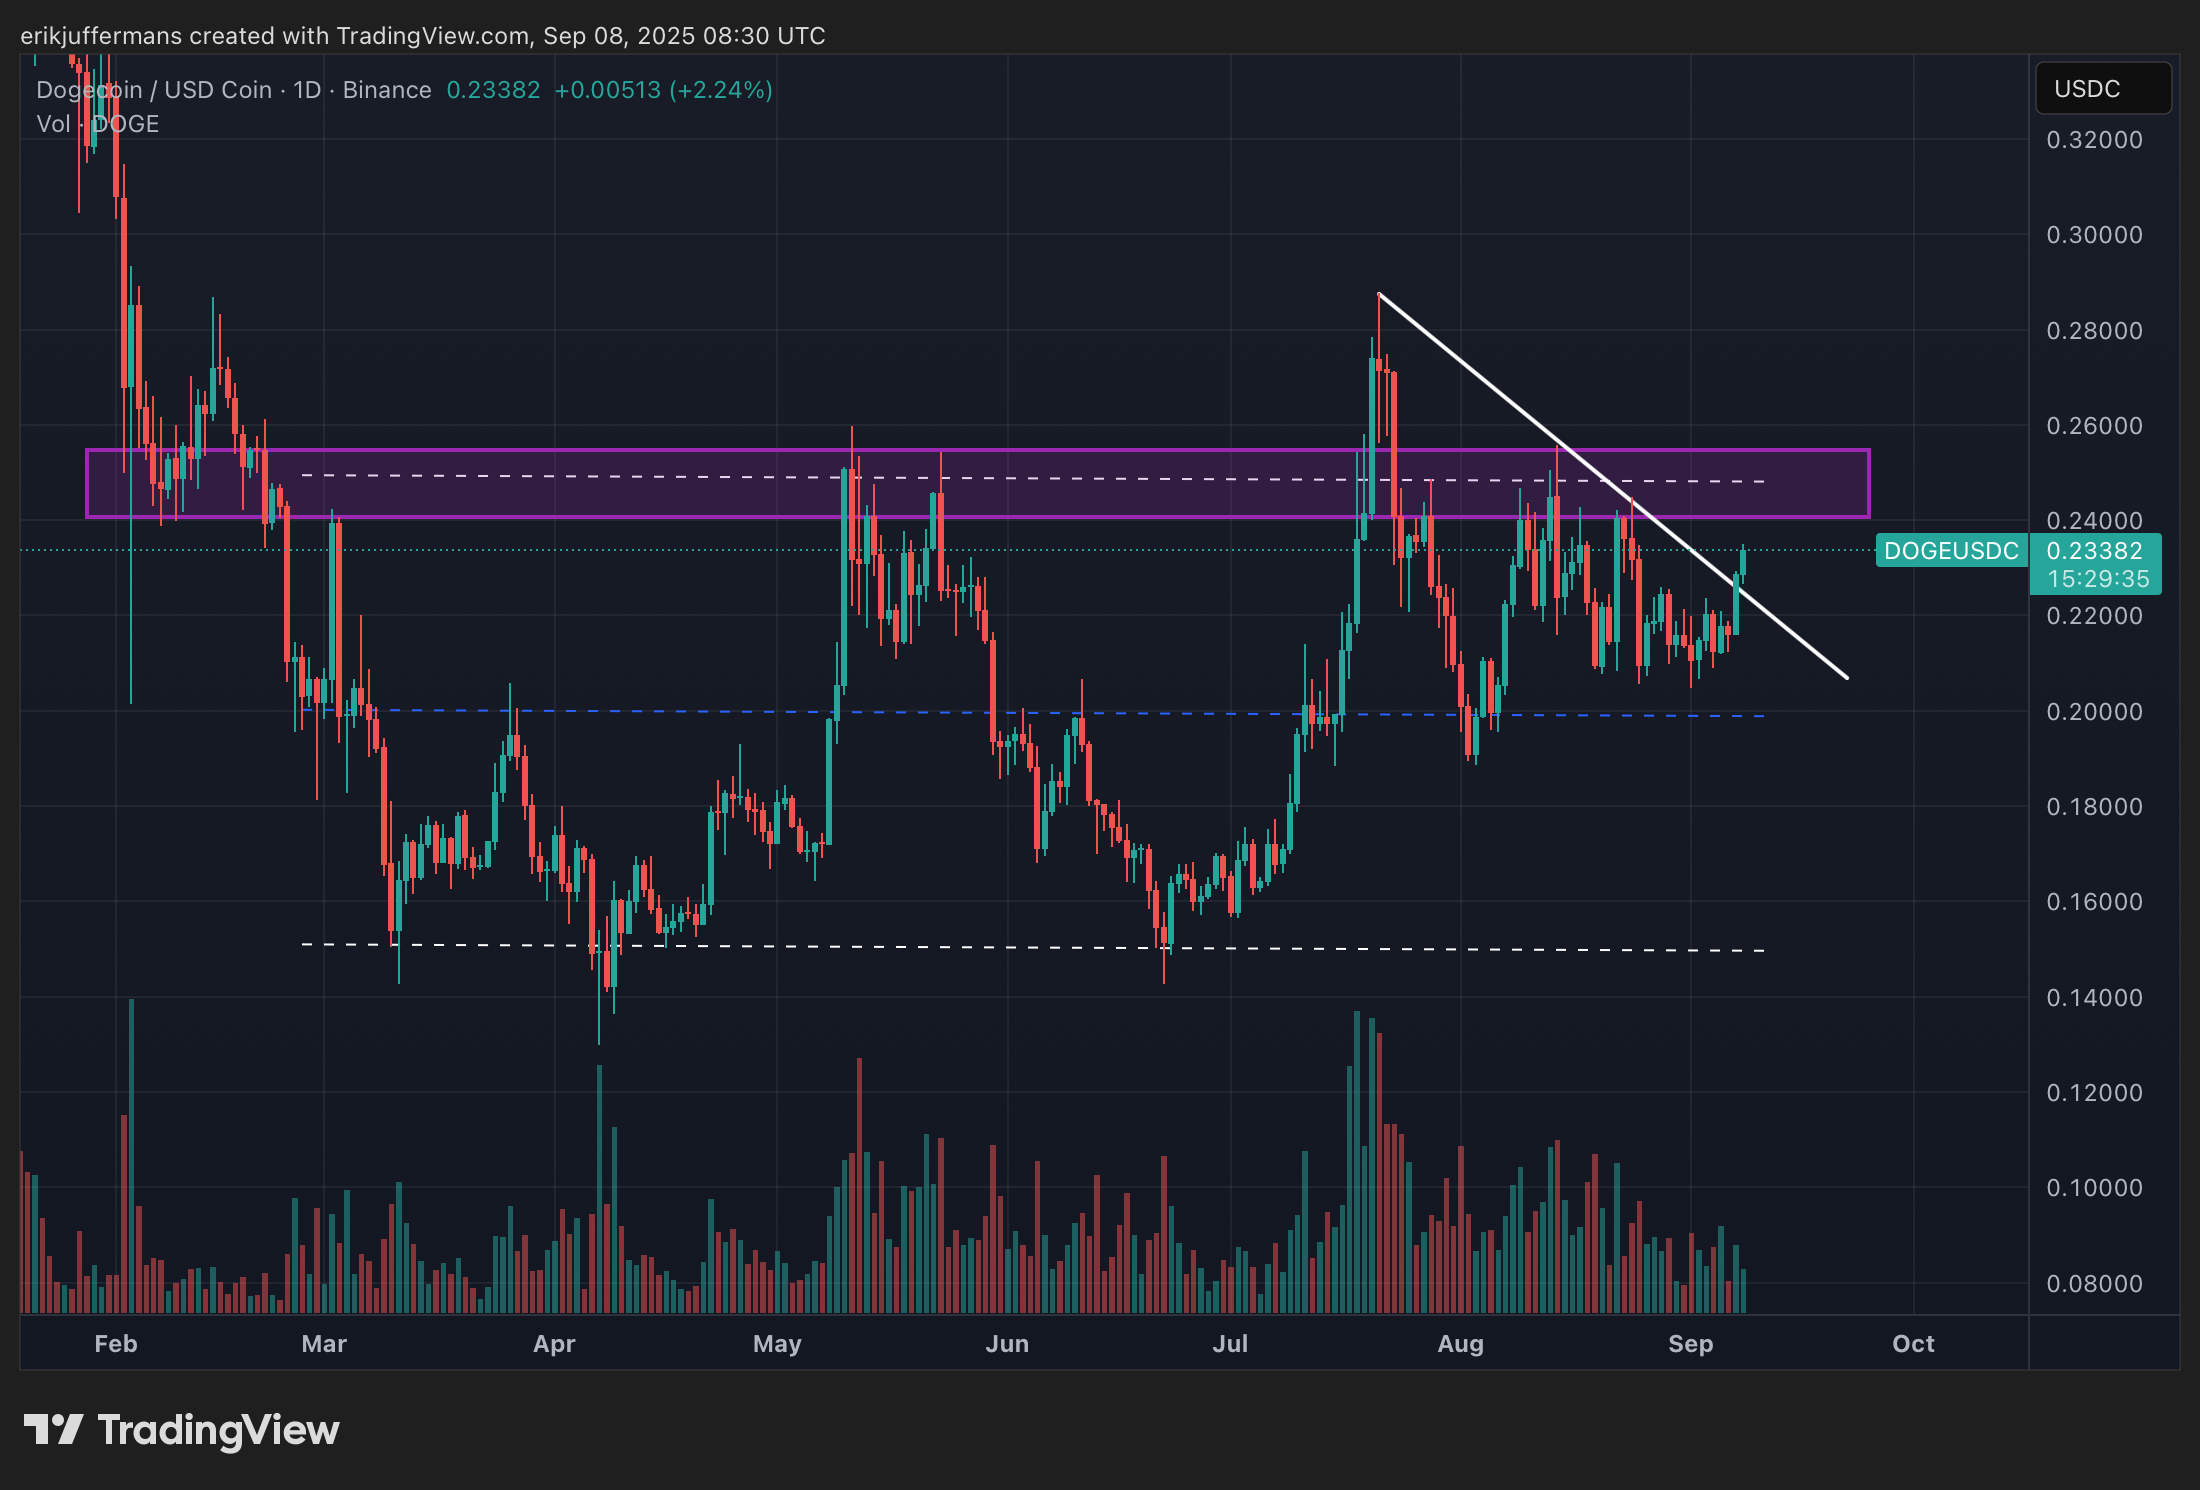
Task: Select the white descending trendline
Action: click(1500, 394)
